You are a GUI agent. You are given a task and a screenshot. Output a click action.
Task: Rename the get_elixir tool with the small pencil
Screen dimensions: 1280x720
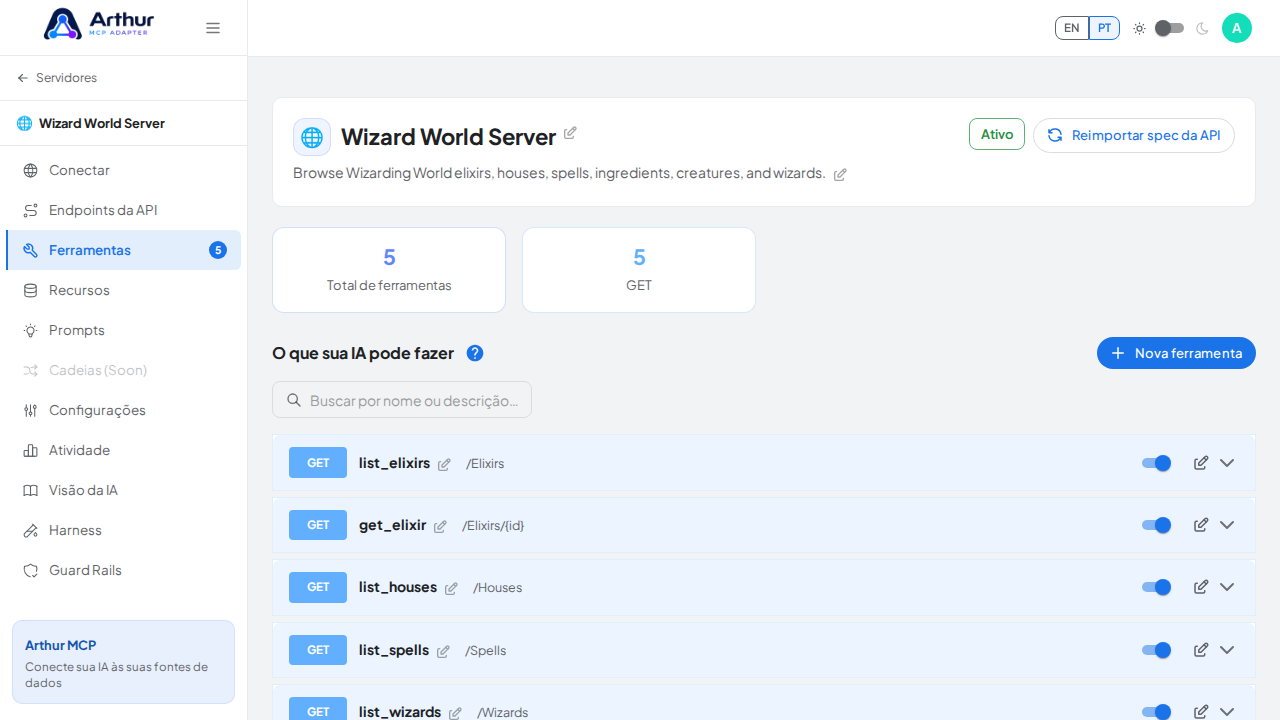440,526
